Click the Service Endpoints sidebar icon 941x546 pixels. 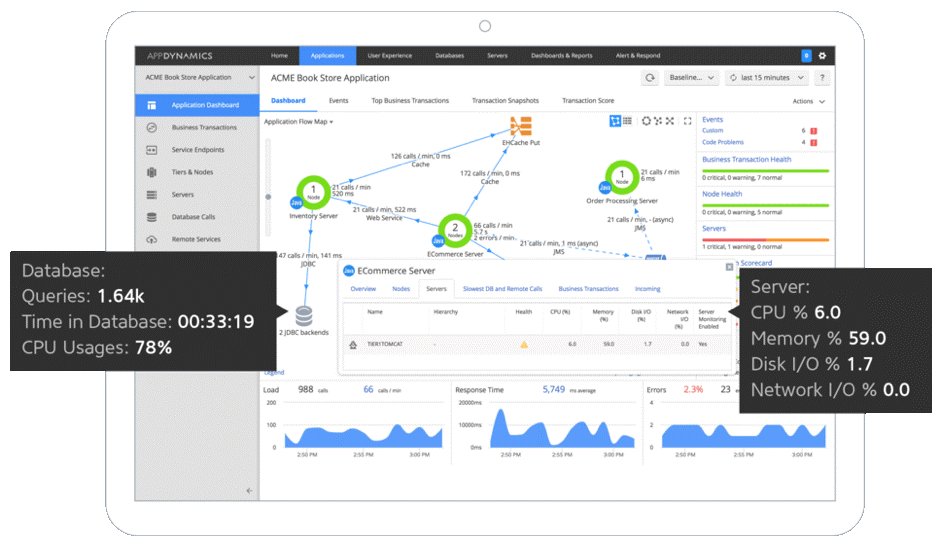click(x=152, y=150)
